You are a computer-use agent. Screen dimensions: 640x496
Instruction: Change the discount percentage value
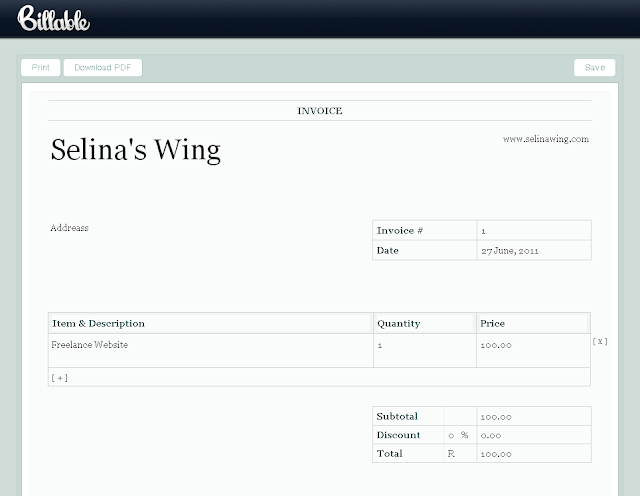click(451, 436)
